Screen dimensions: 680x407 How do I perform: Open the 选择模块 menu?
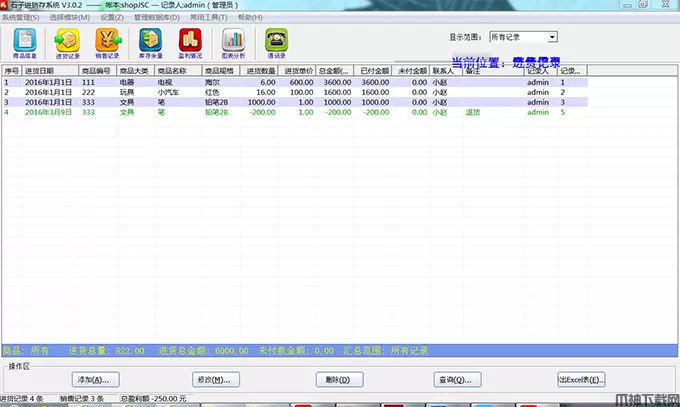pos(70,17)
